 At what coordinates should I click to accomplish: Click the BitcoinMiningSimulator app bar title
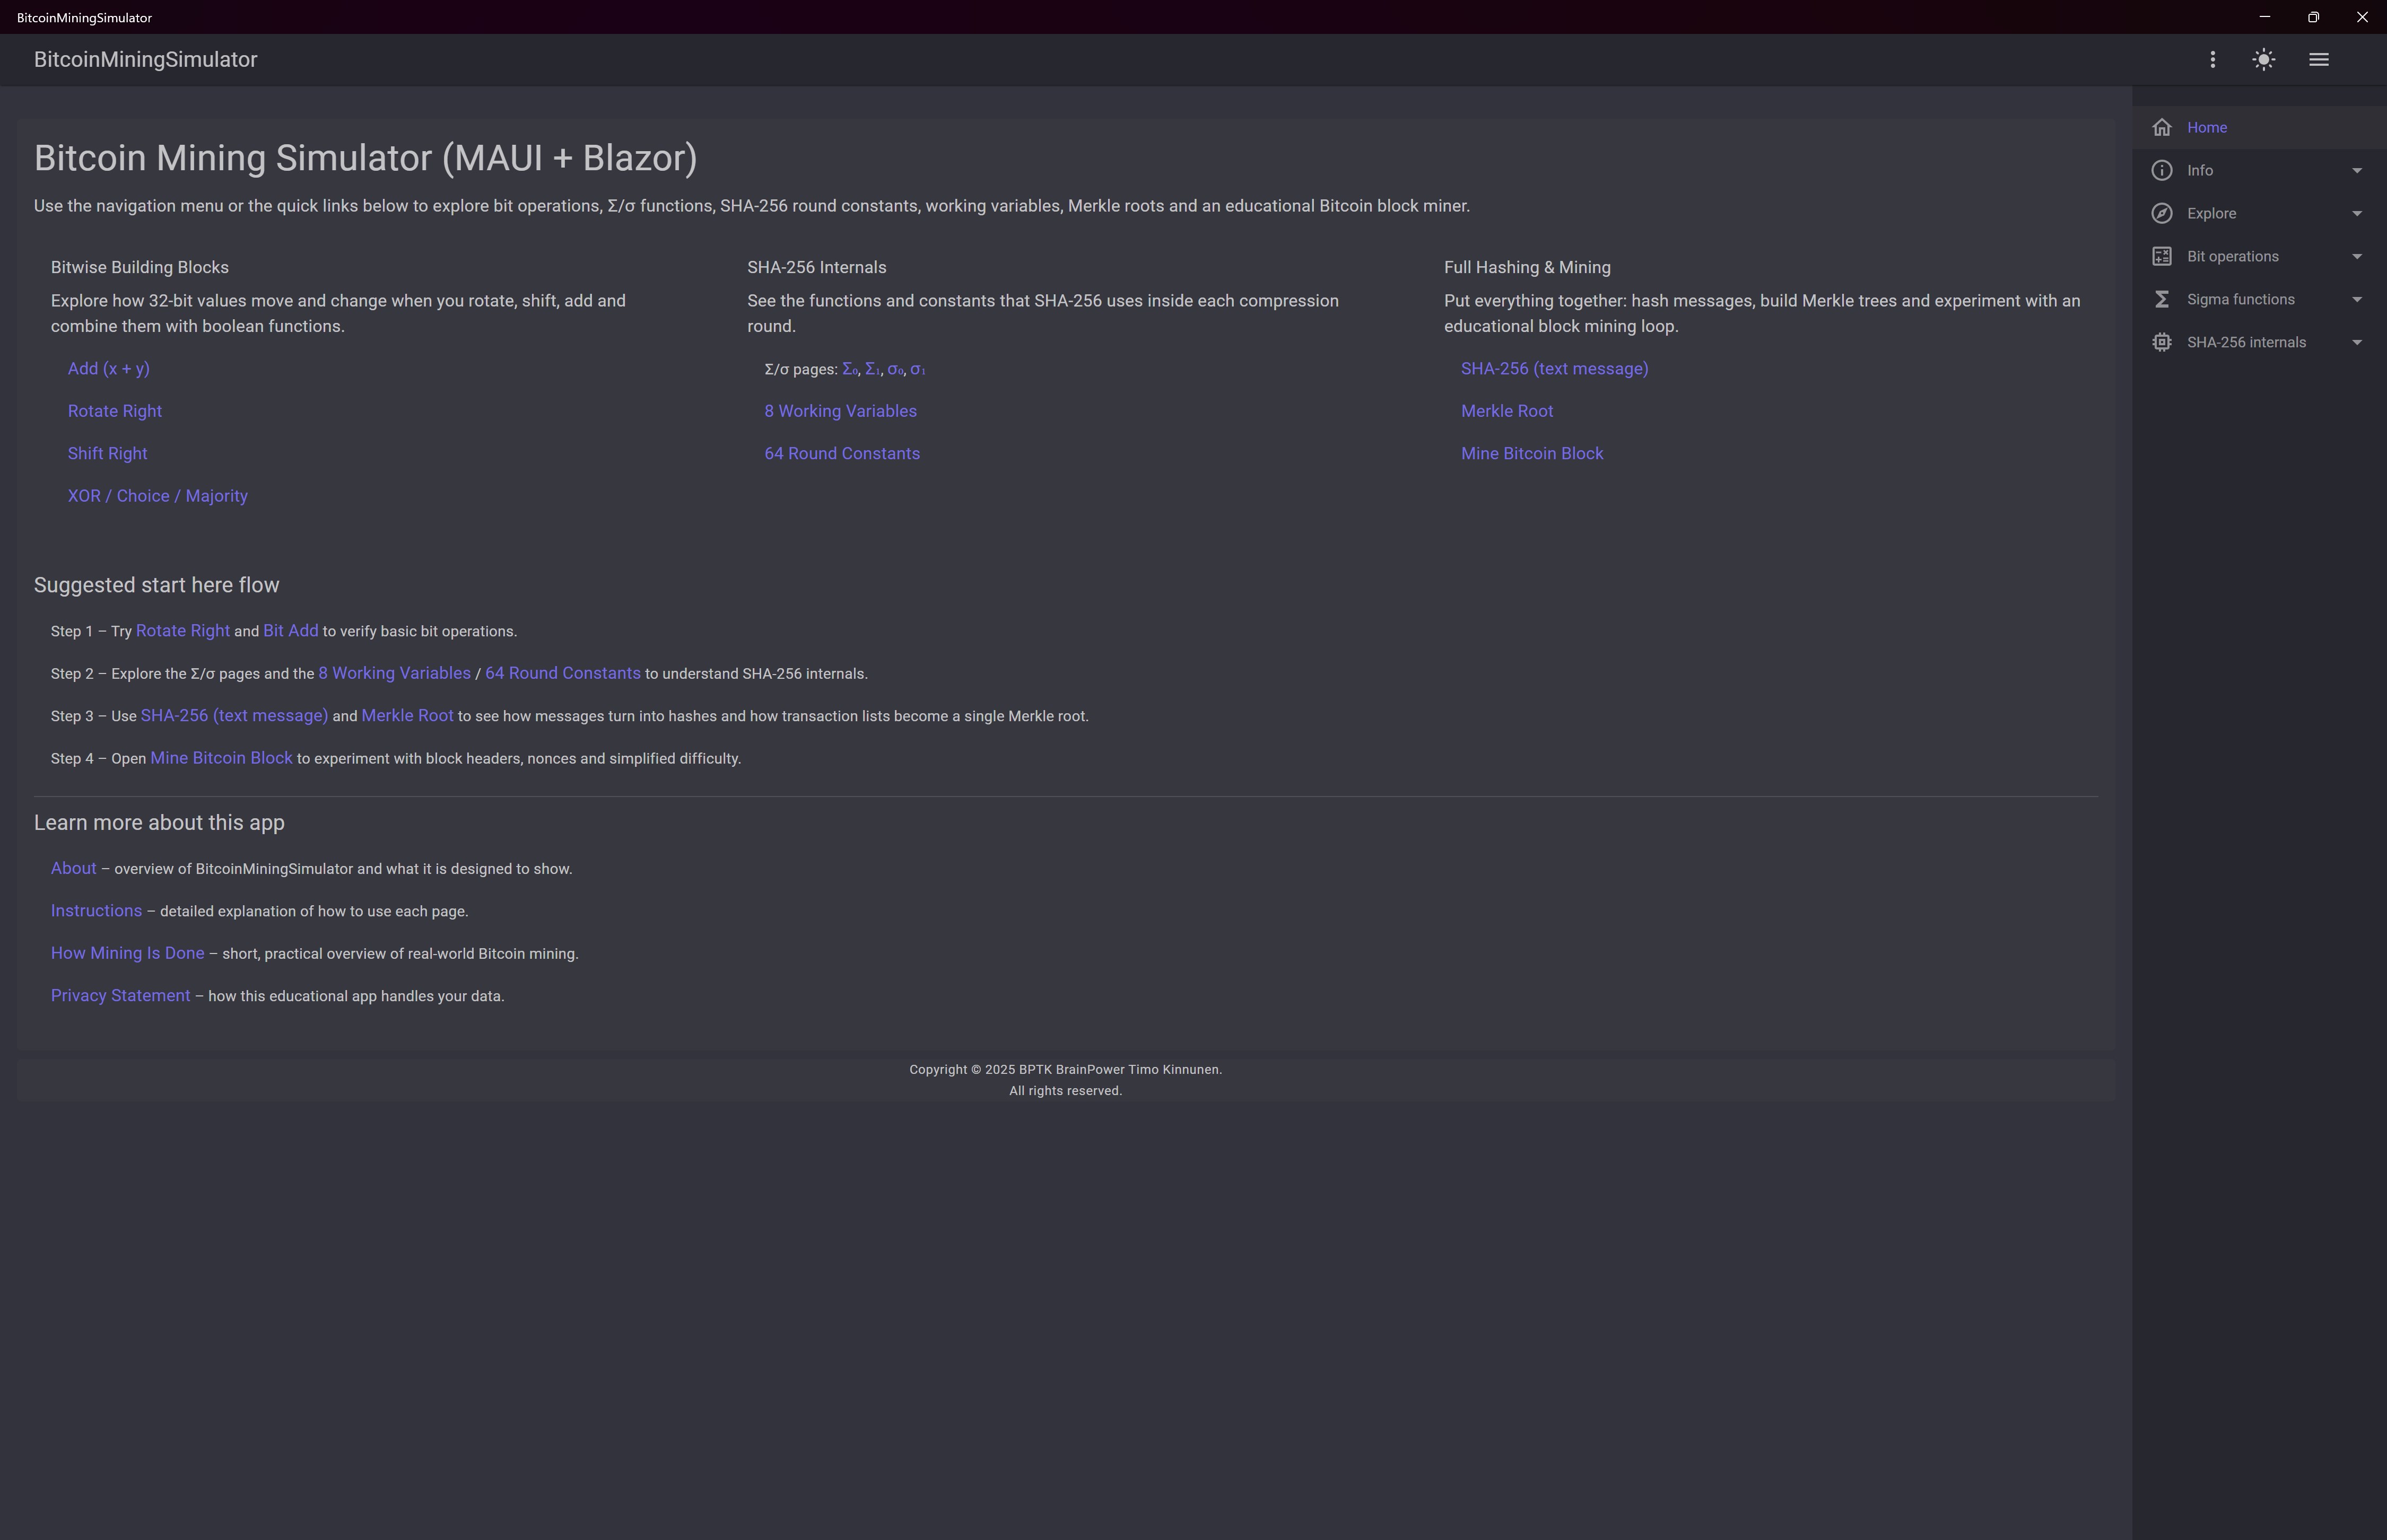(x=145, y=60)
